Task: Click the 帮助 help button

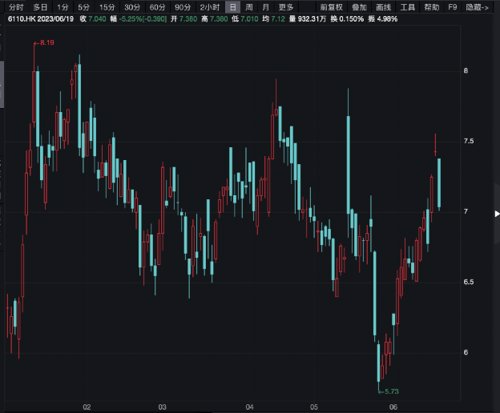Action: (432, 7)
